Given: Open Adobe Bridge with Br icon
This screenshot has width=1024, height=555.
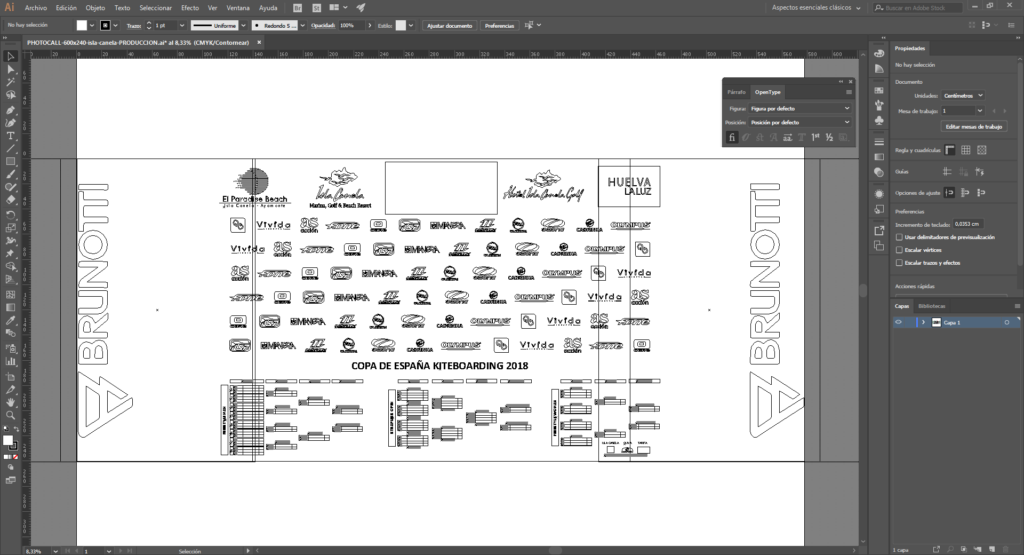Looking at the screenshot, I should coord(298,8).
